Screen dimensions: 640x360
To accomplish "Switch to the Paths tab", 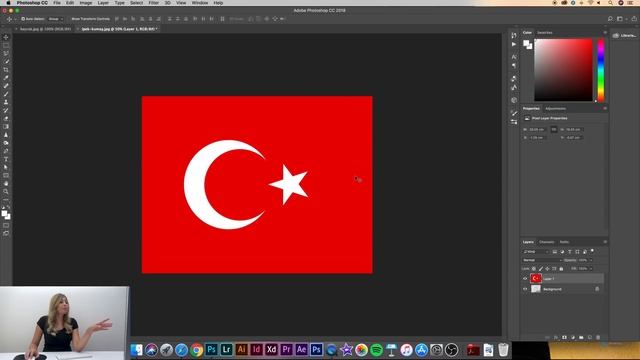I will coord(564,242).
